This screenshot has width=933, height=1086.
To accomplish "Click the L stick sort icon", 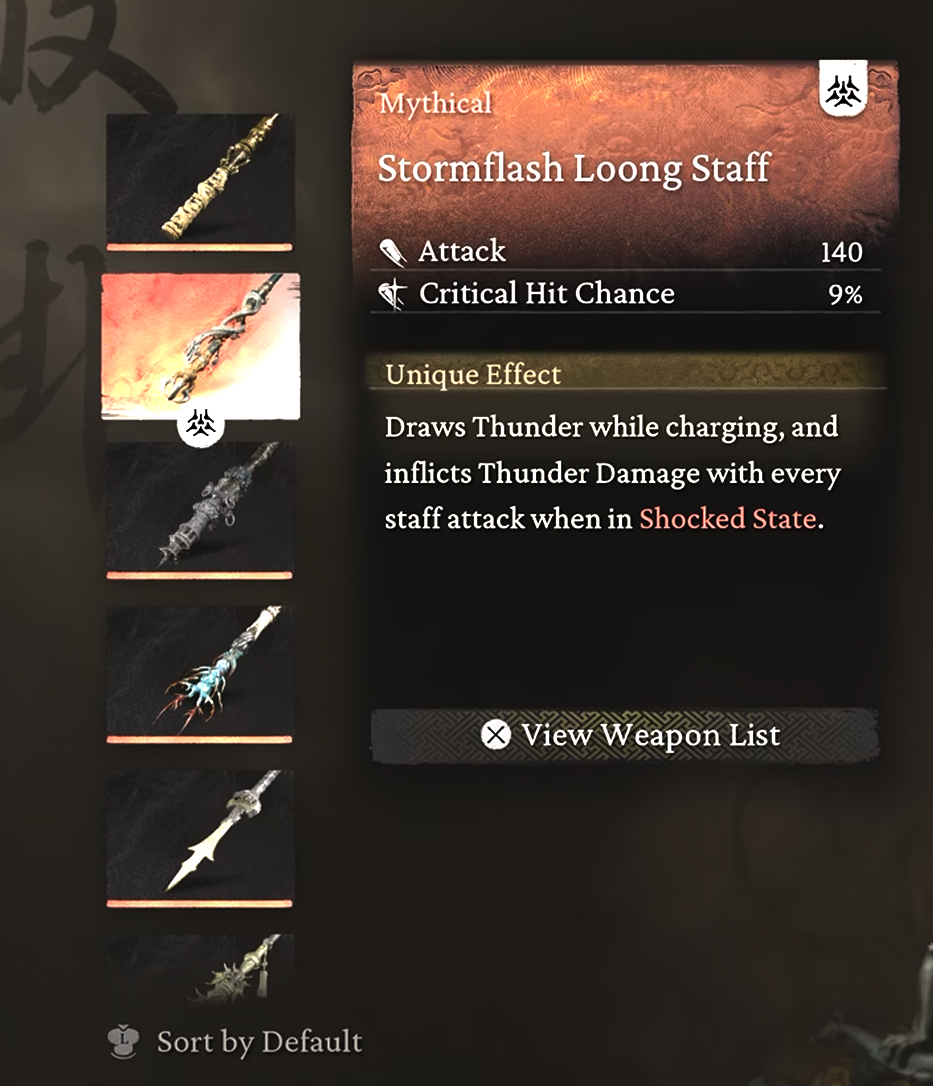I will (123, 1041).
